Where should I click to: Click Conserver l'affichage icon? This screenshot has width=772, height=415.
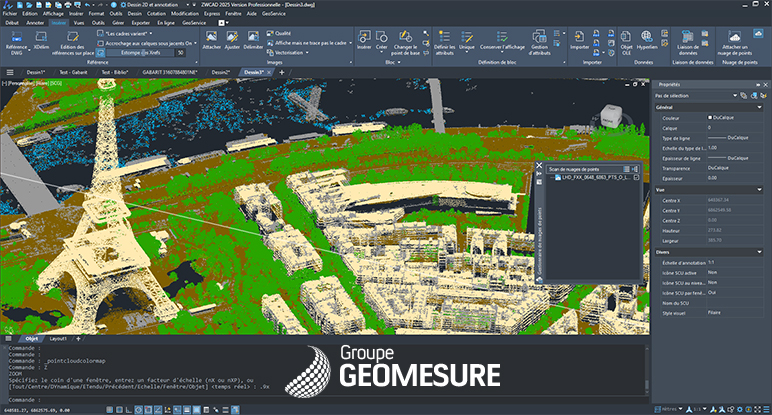click(x=502, y=37)
